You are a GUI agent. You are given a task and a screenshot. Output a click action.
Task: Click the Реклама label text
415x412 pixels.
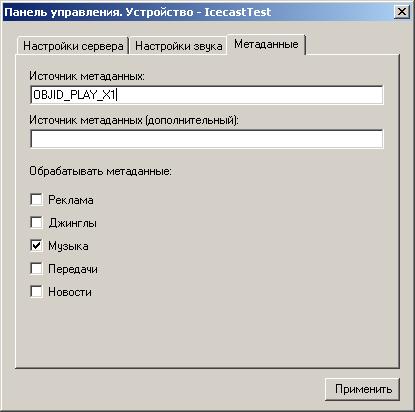tap(71, 200)
